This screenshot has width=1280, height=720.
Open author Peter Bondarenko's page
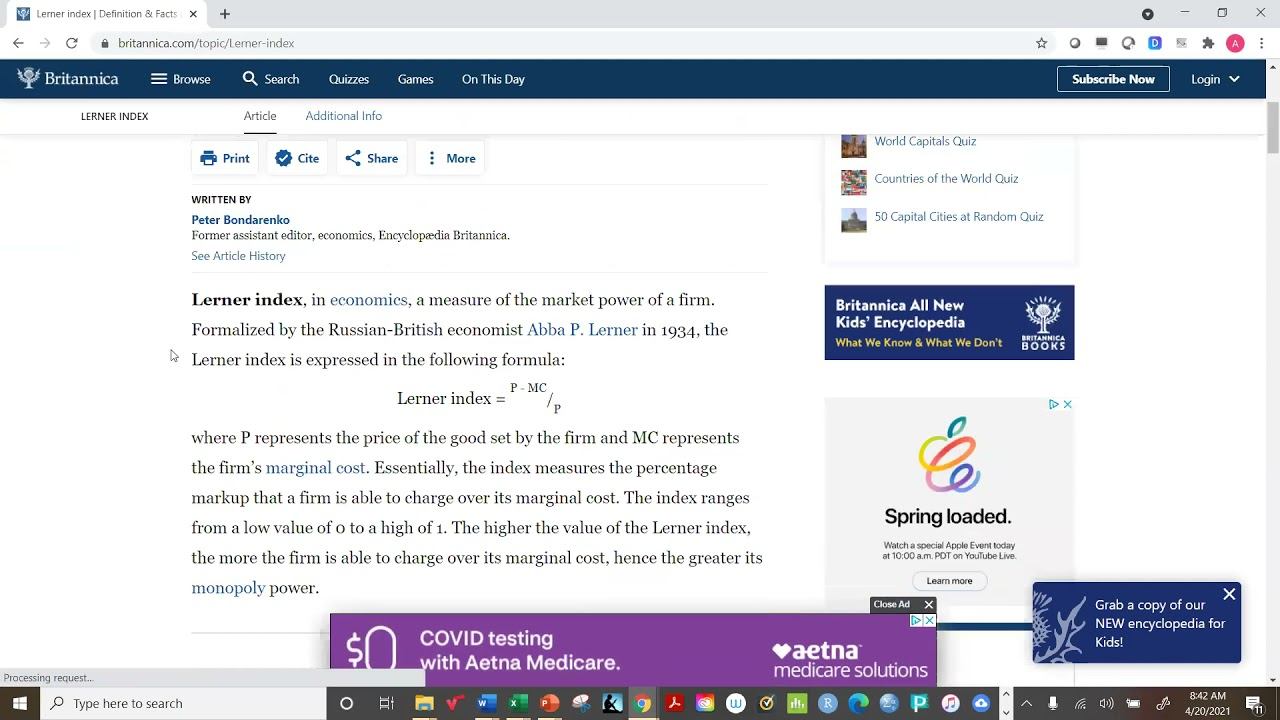(240, 219)
